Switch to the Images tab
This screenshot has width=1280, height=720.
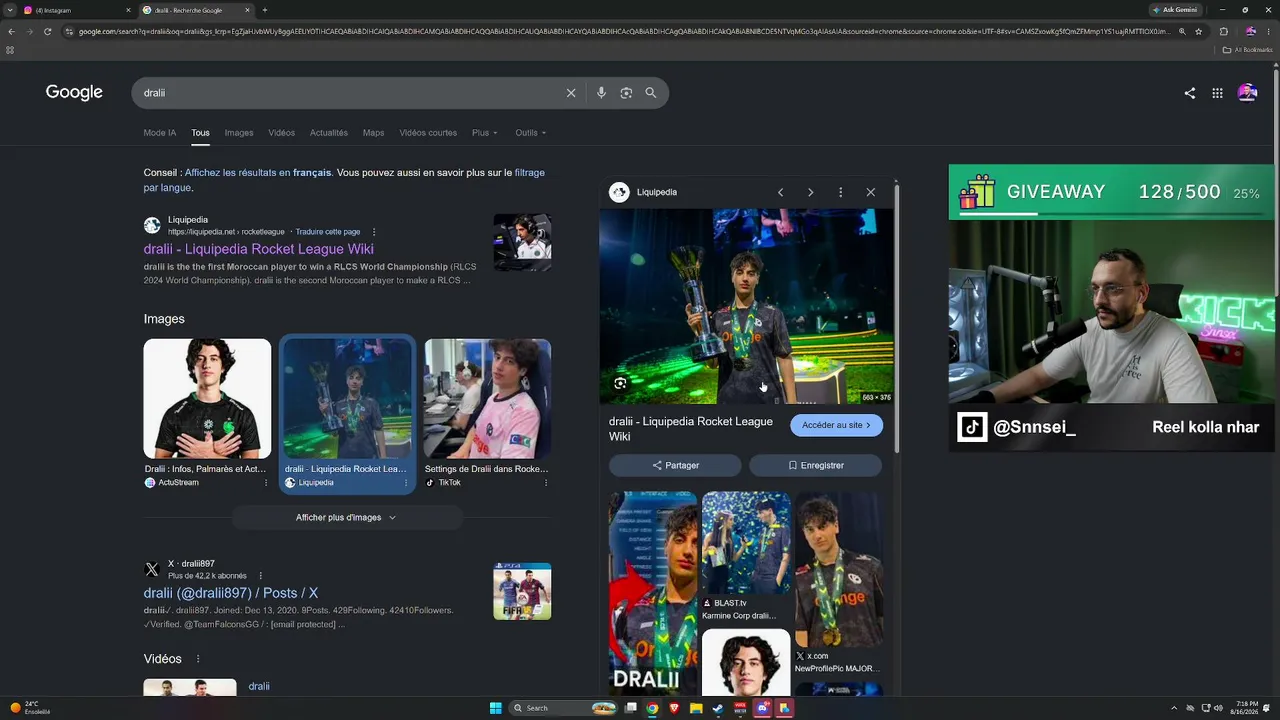tap(239, 133)
